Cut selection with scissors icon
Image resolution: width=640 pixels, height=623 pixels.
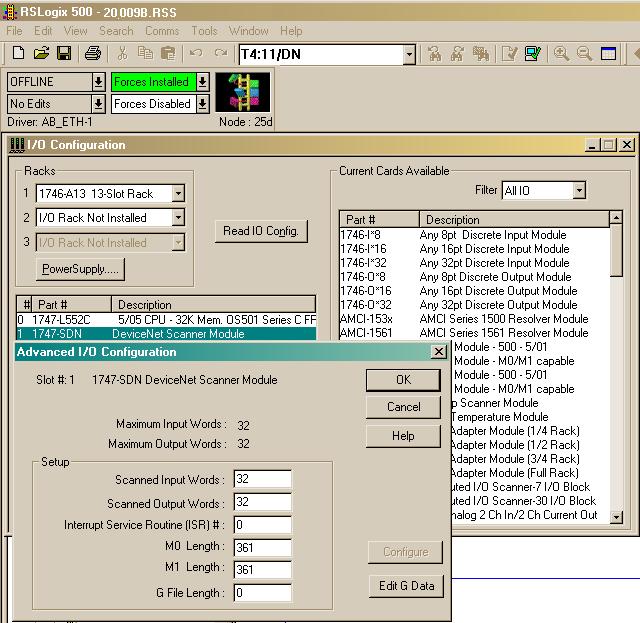[x=122, y=53]
